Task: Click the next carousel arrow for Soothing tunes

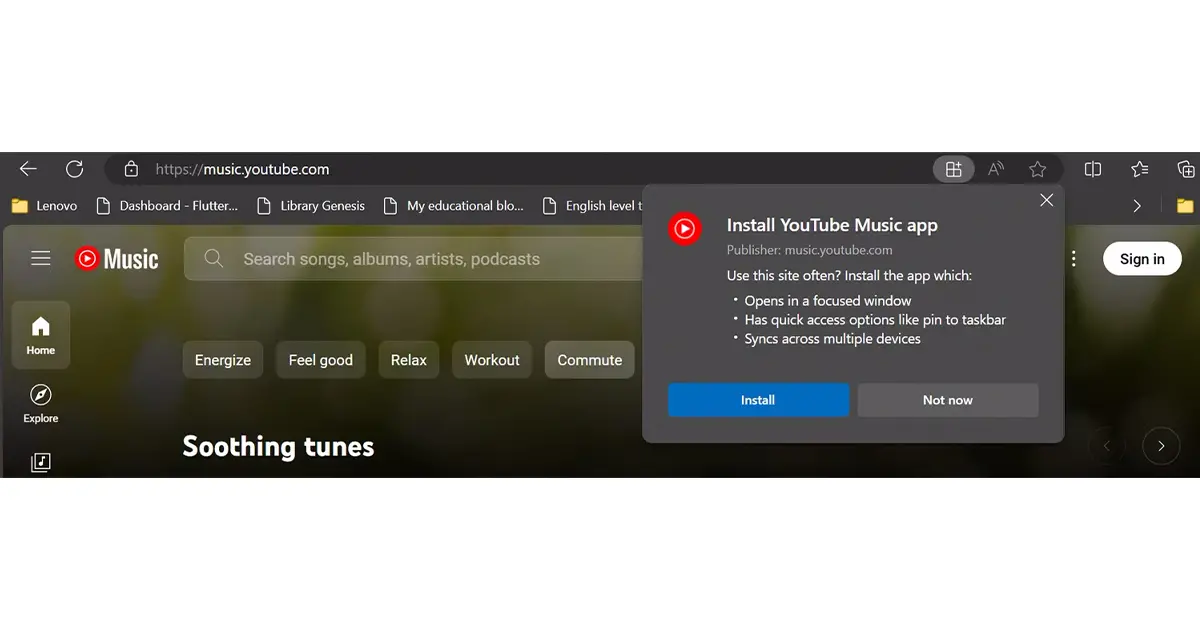Action: coord(1161,446)
